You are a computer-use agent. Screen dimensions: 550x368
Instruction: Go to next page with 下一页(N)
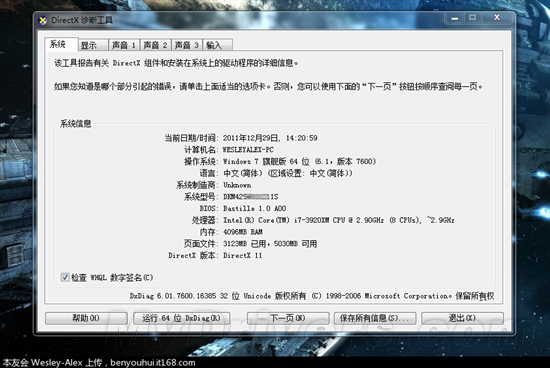coord(288,318)
